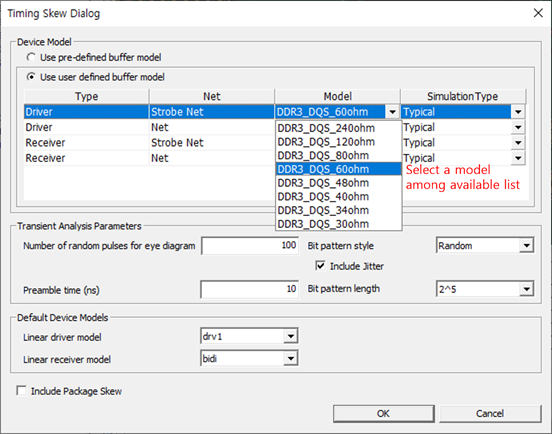Screen dimensions: 552x434
Task: Open Simulation Type dropdown for first Driver row
Action: (518, 112)
